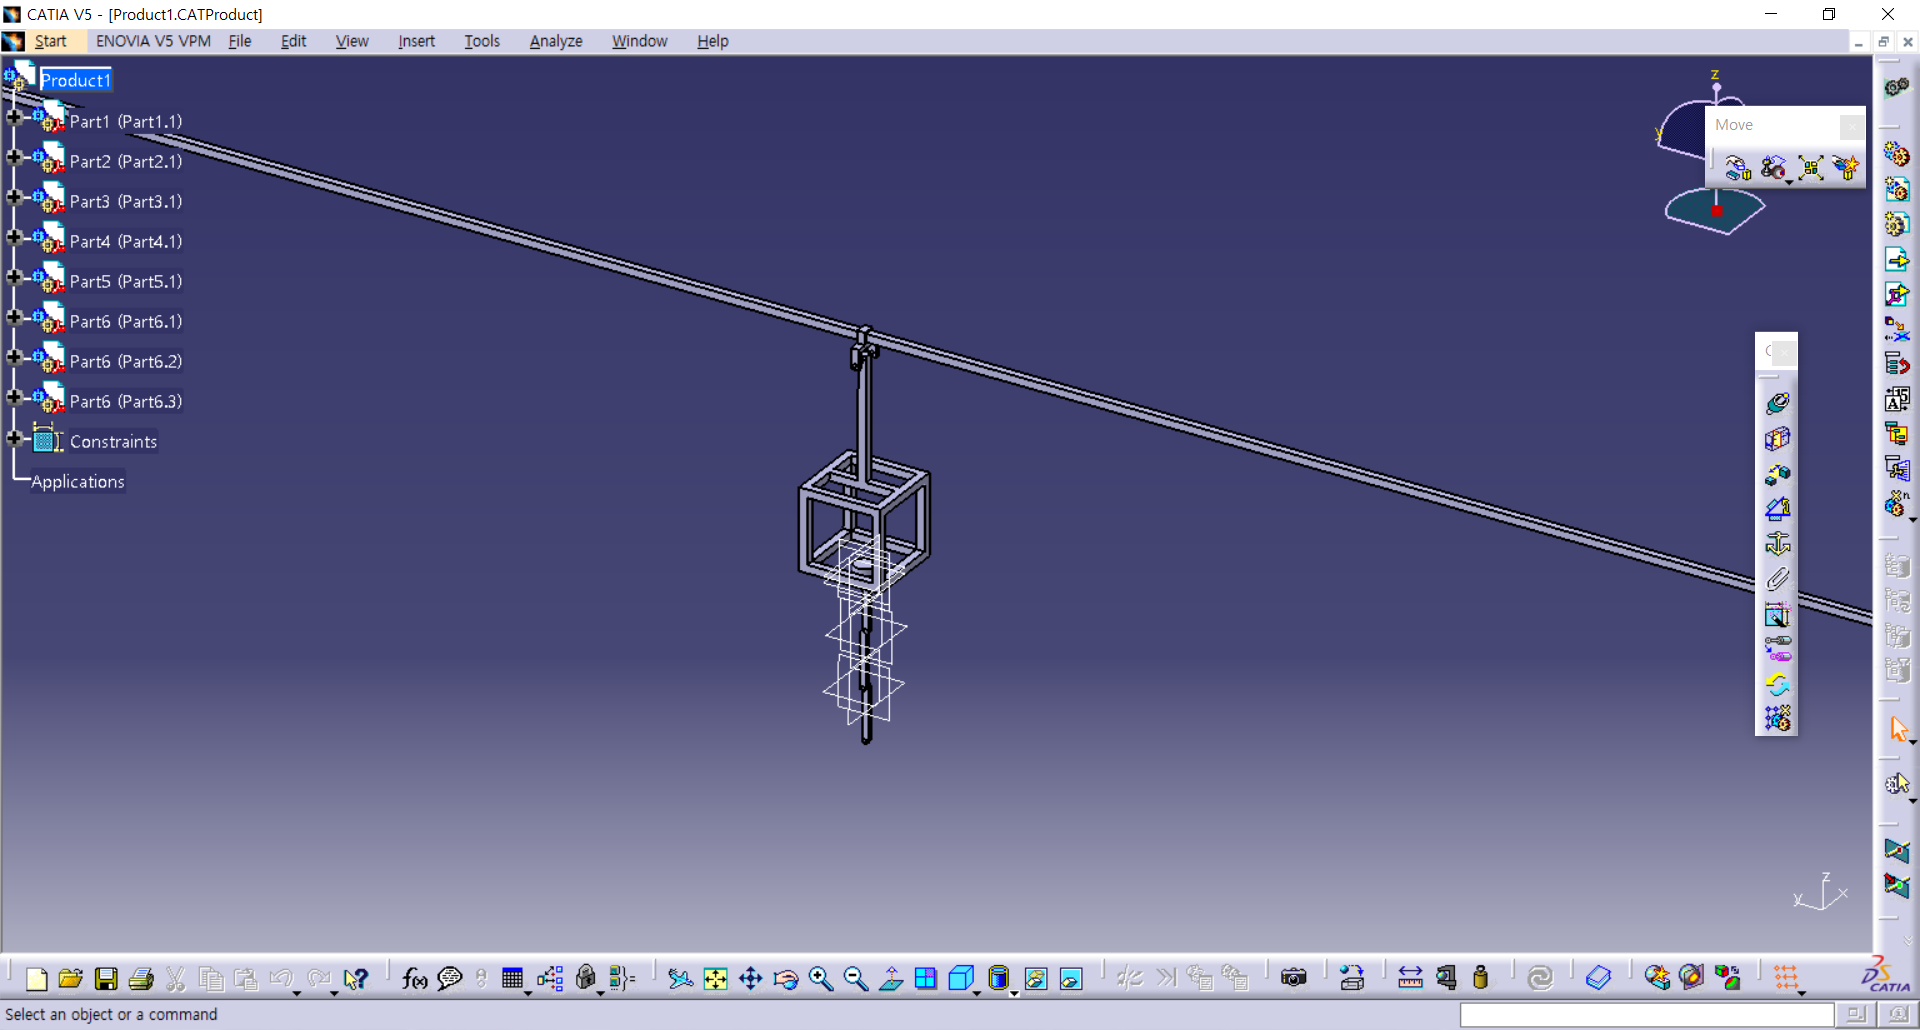Click the Existing Component icon
Screen dimensions: 1920x1030
point(1896,259)
